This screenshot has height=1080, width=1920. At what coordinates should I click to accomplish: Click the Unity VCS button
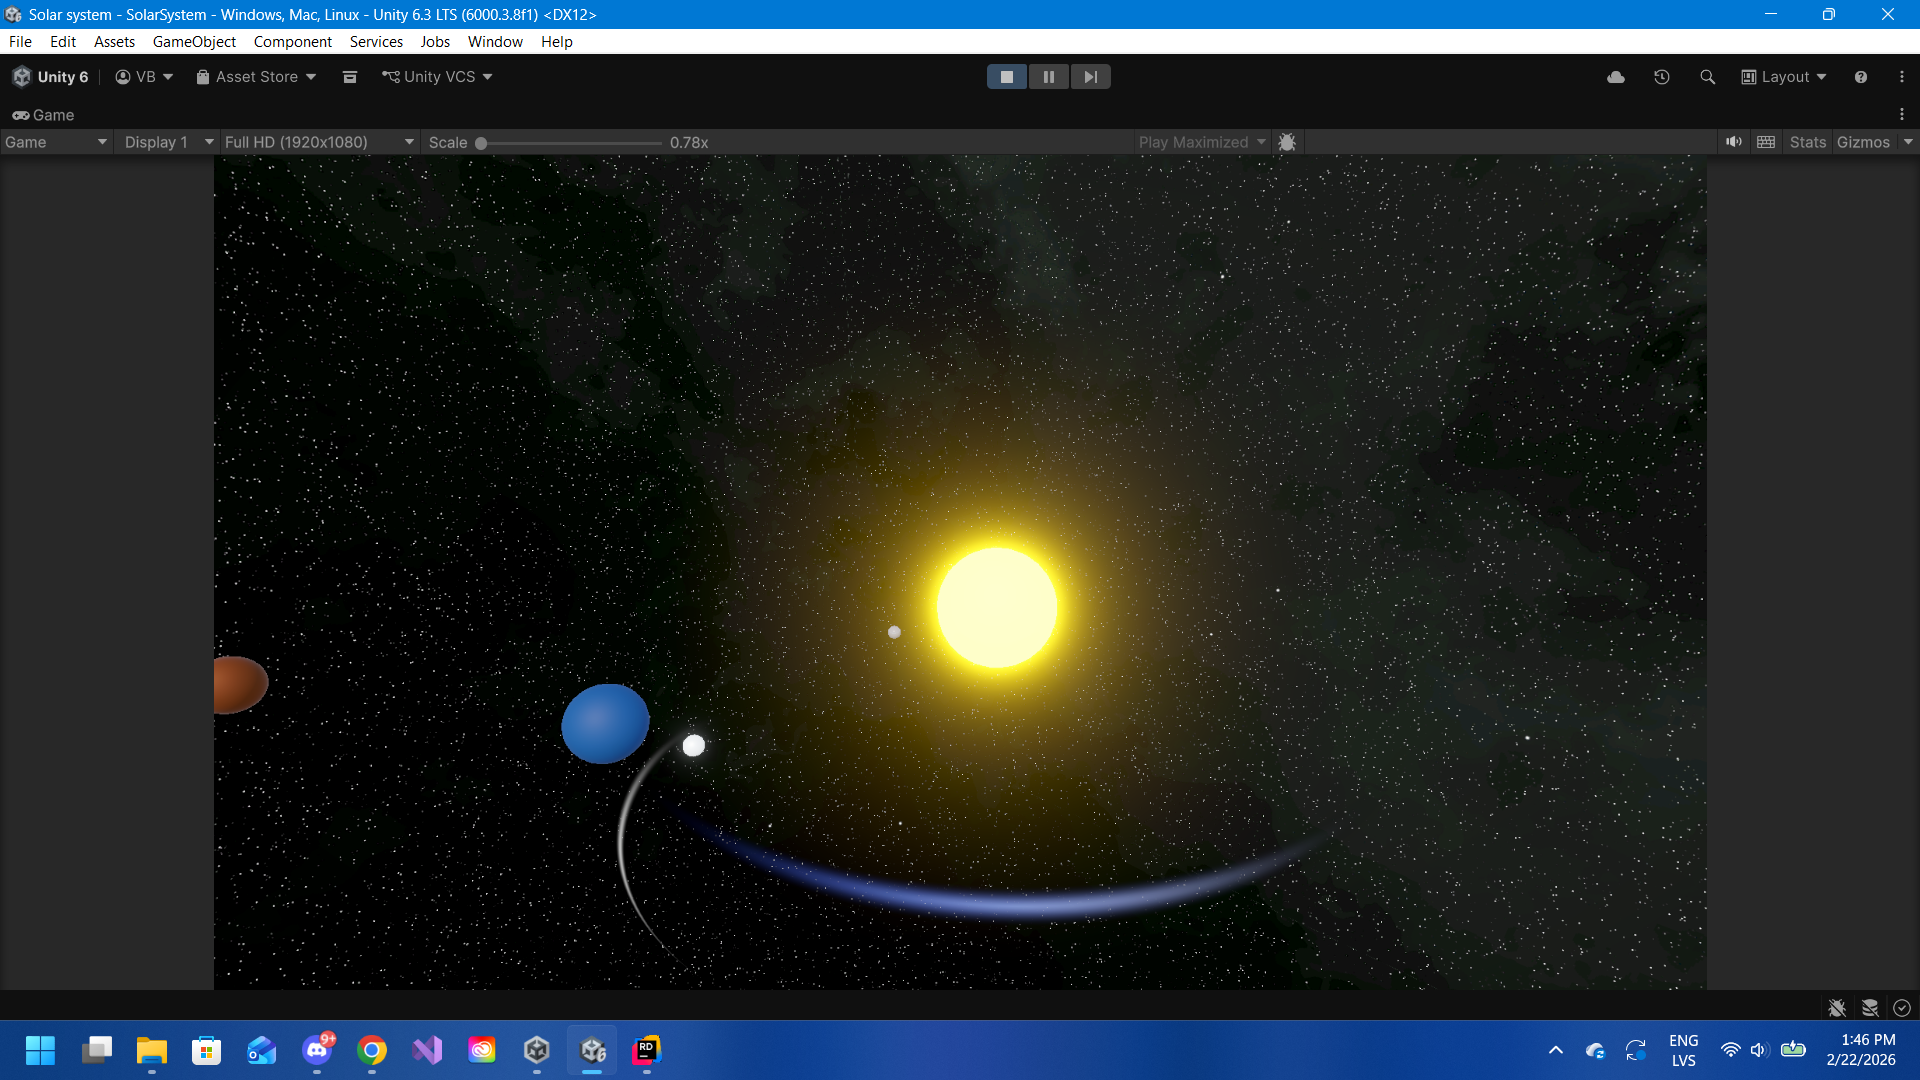[437, 77]
